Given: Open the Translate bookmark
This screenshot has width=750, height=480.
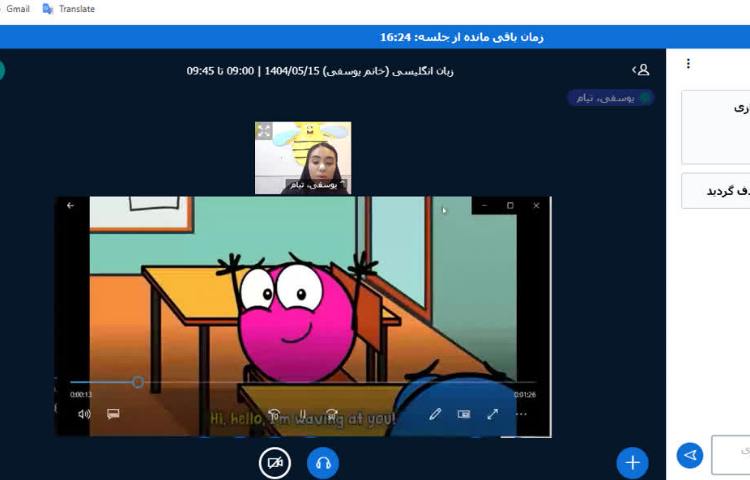Looking at the screenshot, I should click(69, 9).
